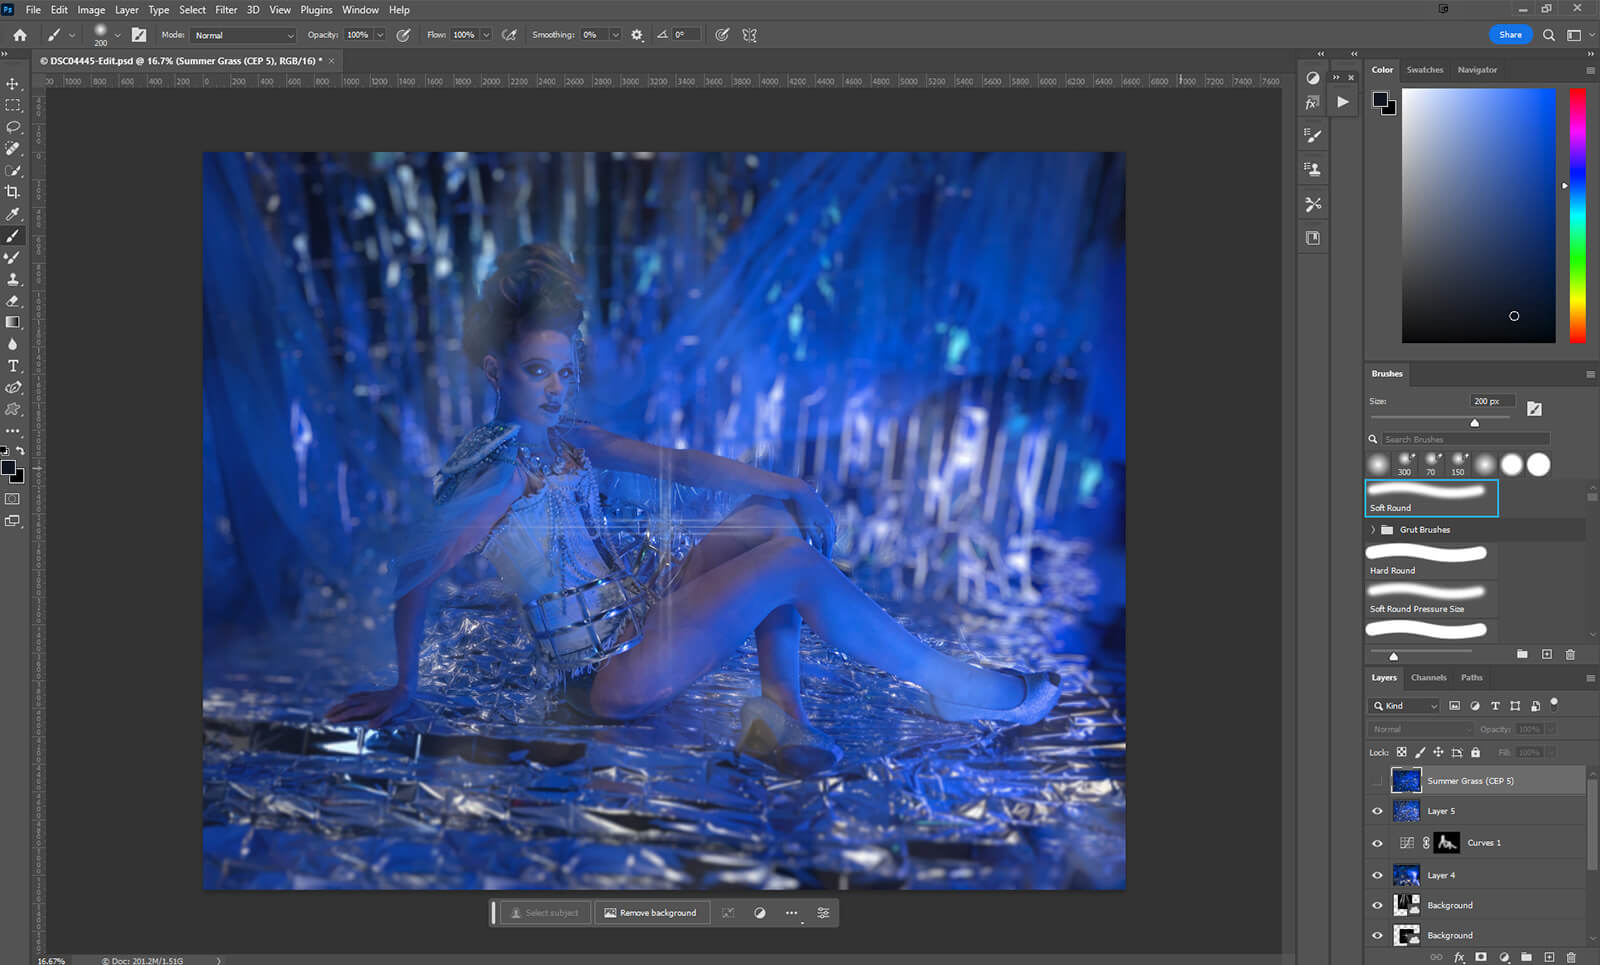This screenshot has width=1600, height=965.
Task: Delete layer with the trash icon
Action: pyautogui.click(x=1571, y=957)
